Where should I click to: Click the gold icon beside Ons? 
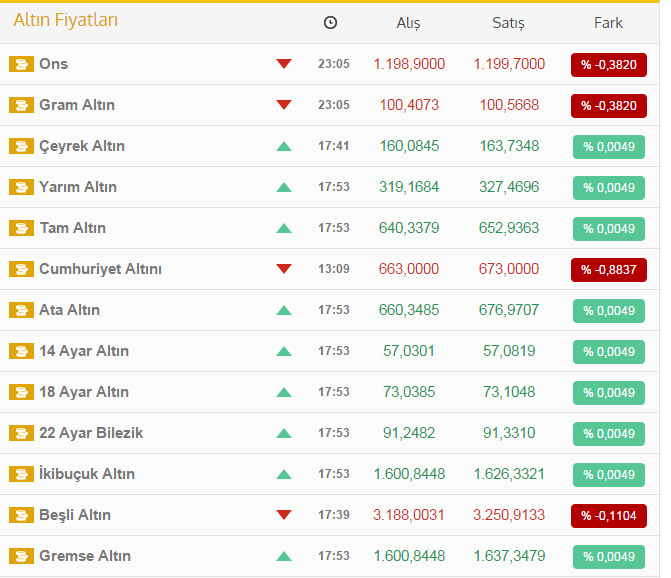(21, 64)
